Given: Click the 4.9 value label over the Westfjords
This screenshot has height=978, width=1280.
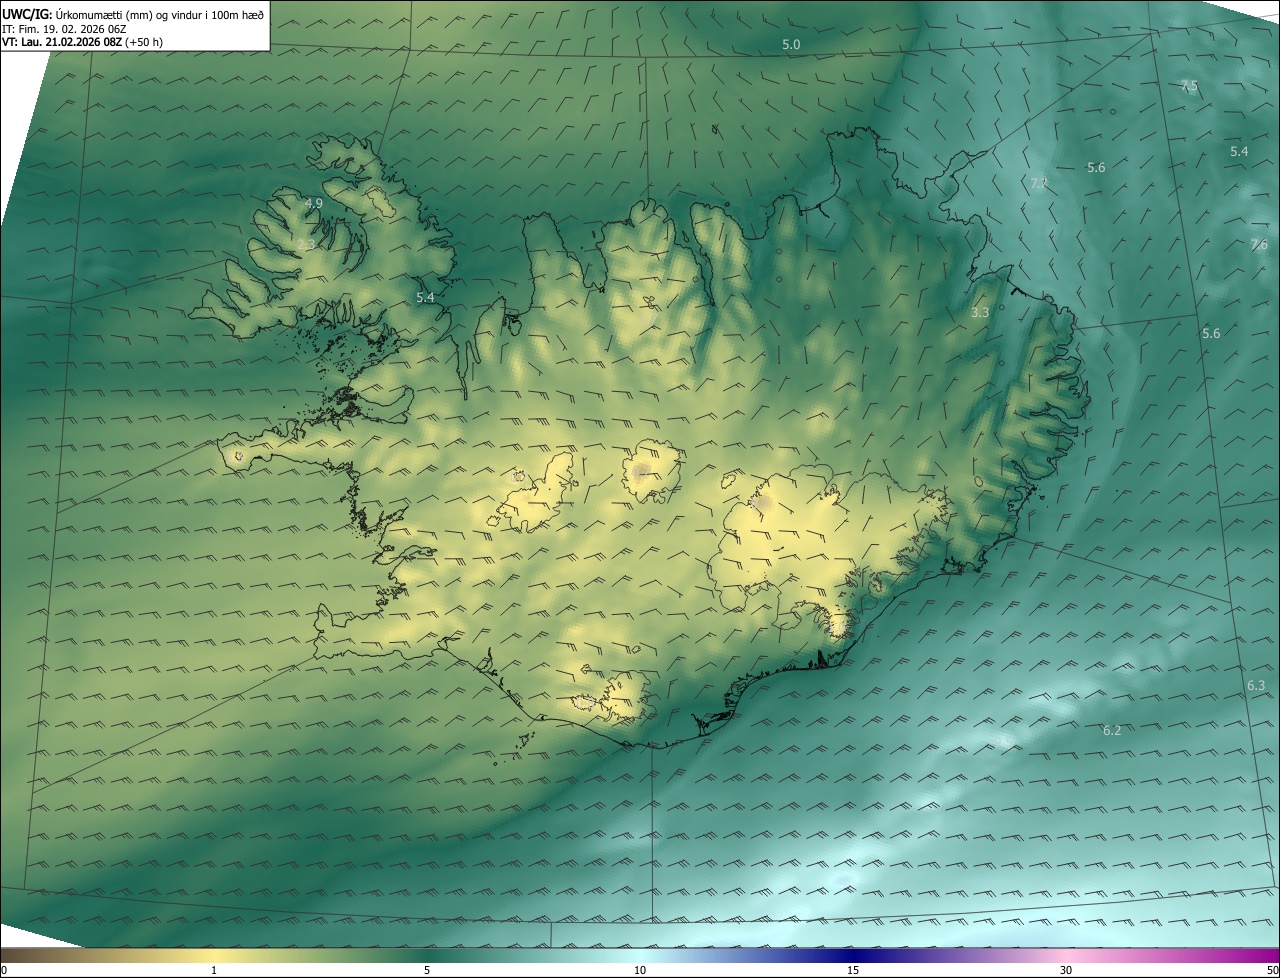Looking at the screenshot, I should click(314, 203).
